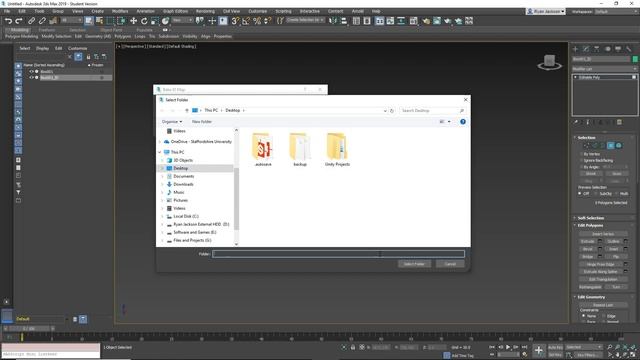The height and width of the screenshot is (360, 640).
Task: Activate the Select and Rotate tool
Action: pyautogui.click(x=144, y=21)
